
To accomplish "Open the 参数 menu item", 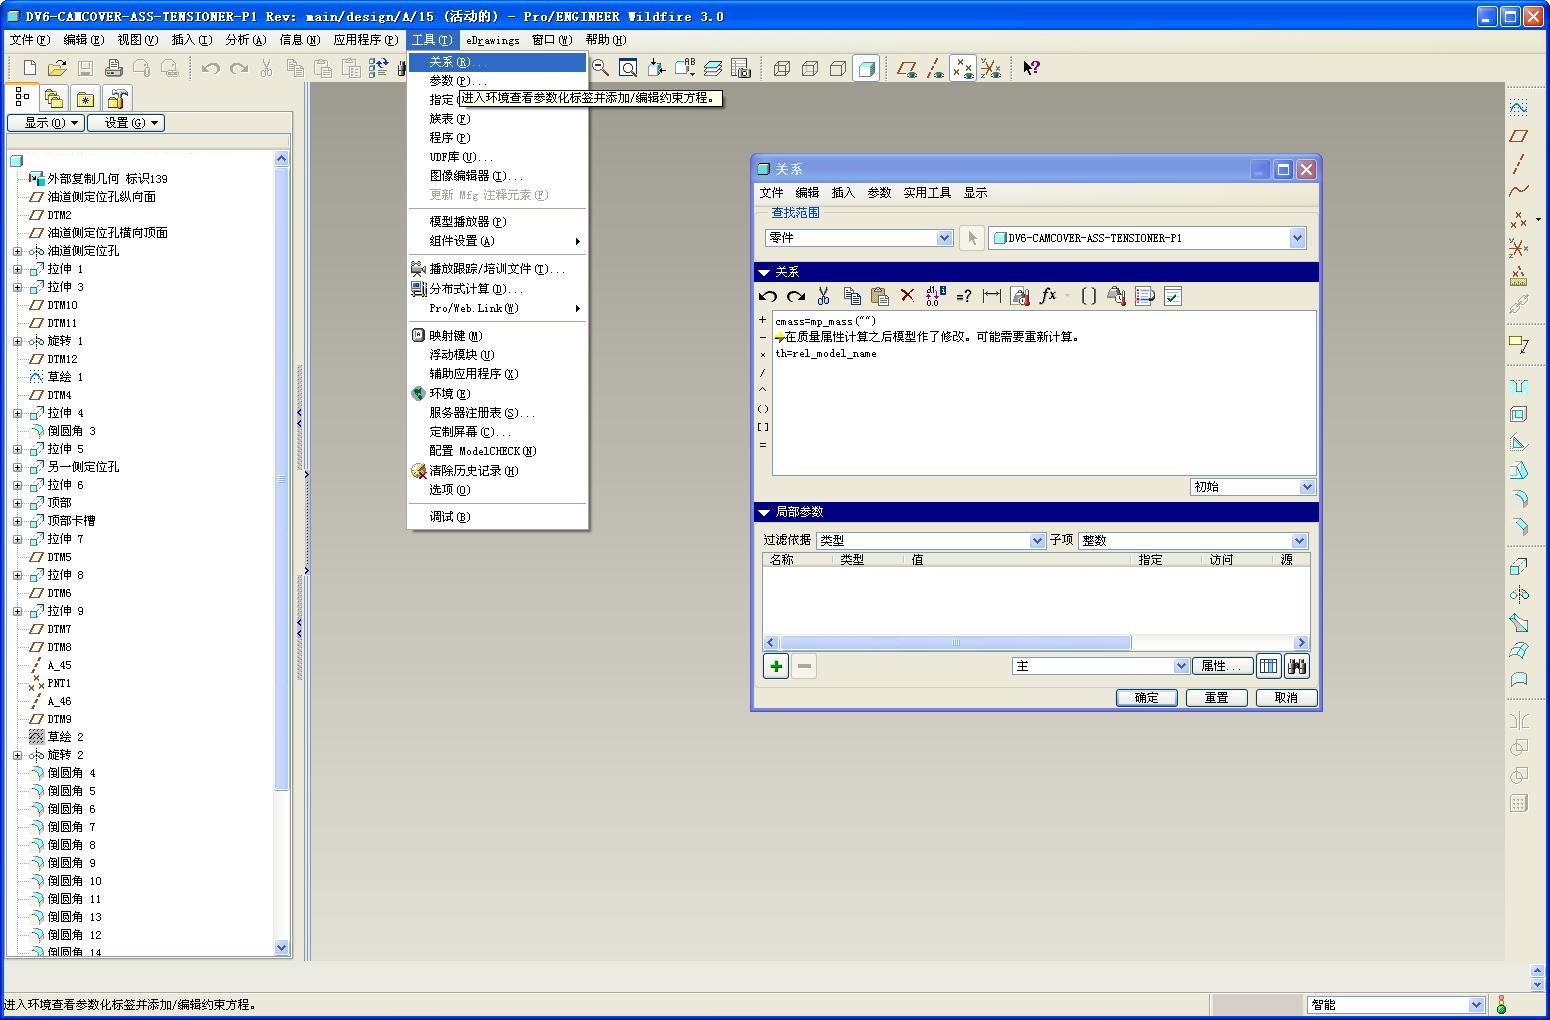I will pyautogui.click(x=497, y=81).
